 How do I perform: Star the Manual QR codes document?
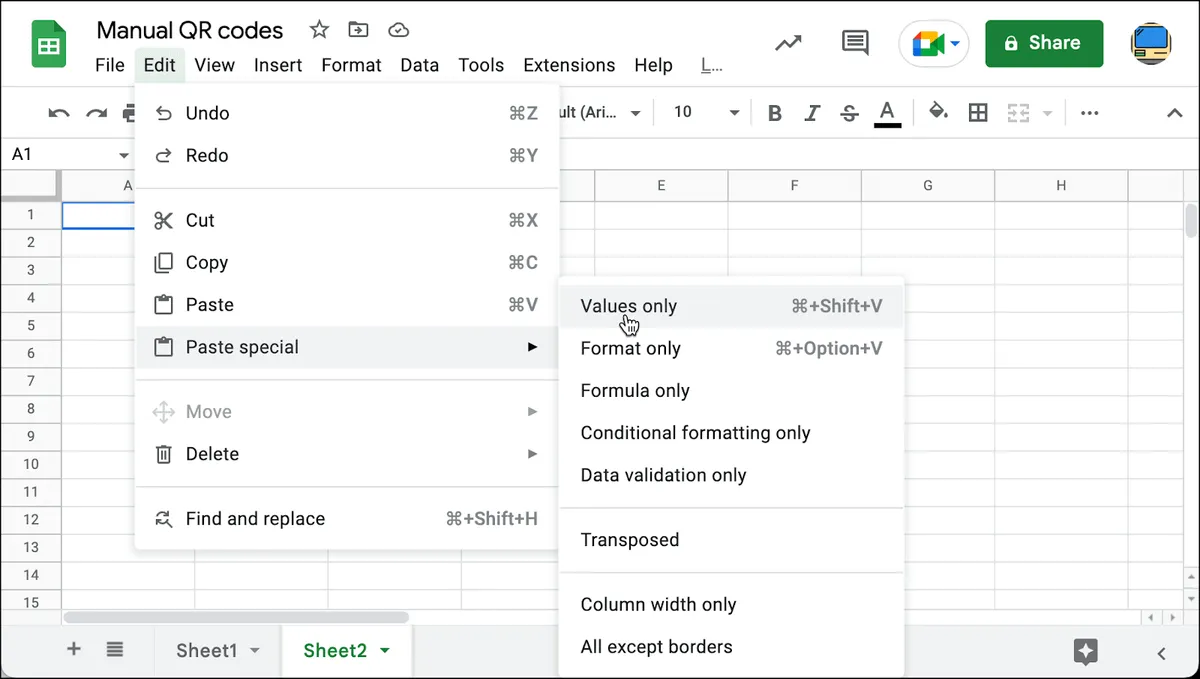point(319,30)
